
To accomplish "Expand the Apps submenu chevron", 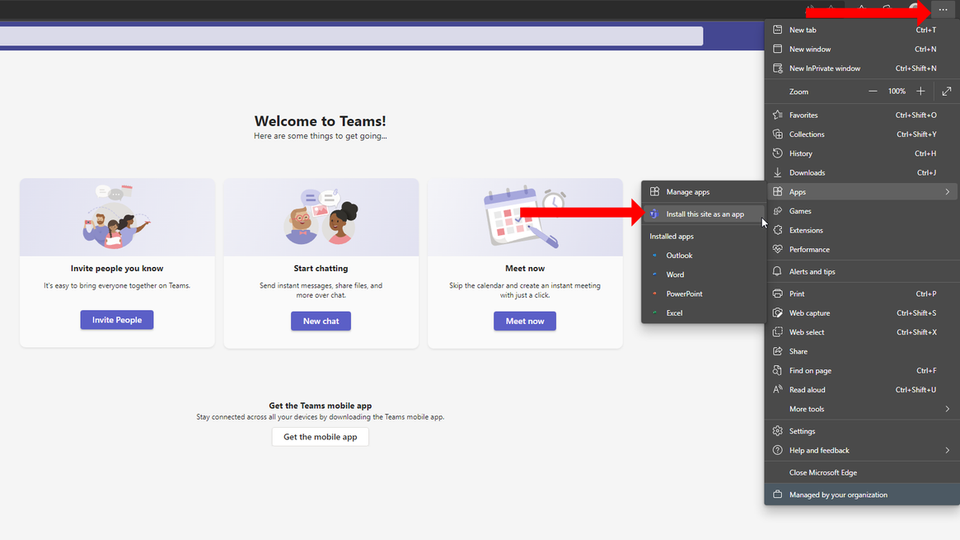I will coord(947,192).
